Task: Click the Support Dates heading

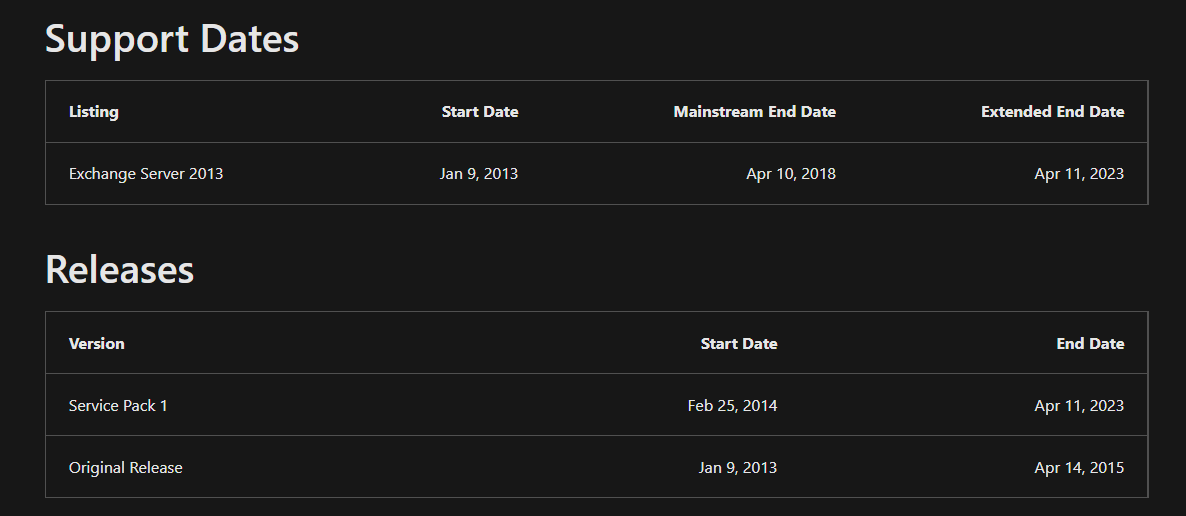Action: 172,39
